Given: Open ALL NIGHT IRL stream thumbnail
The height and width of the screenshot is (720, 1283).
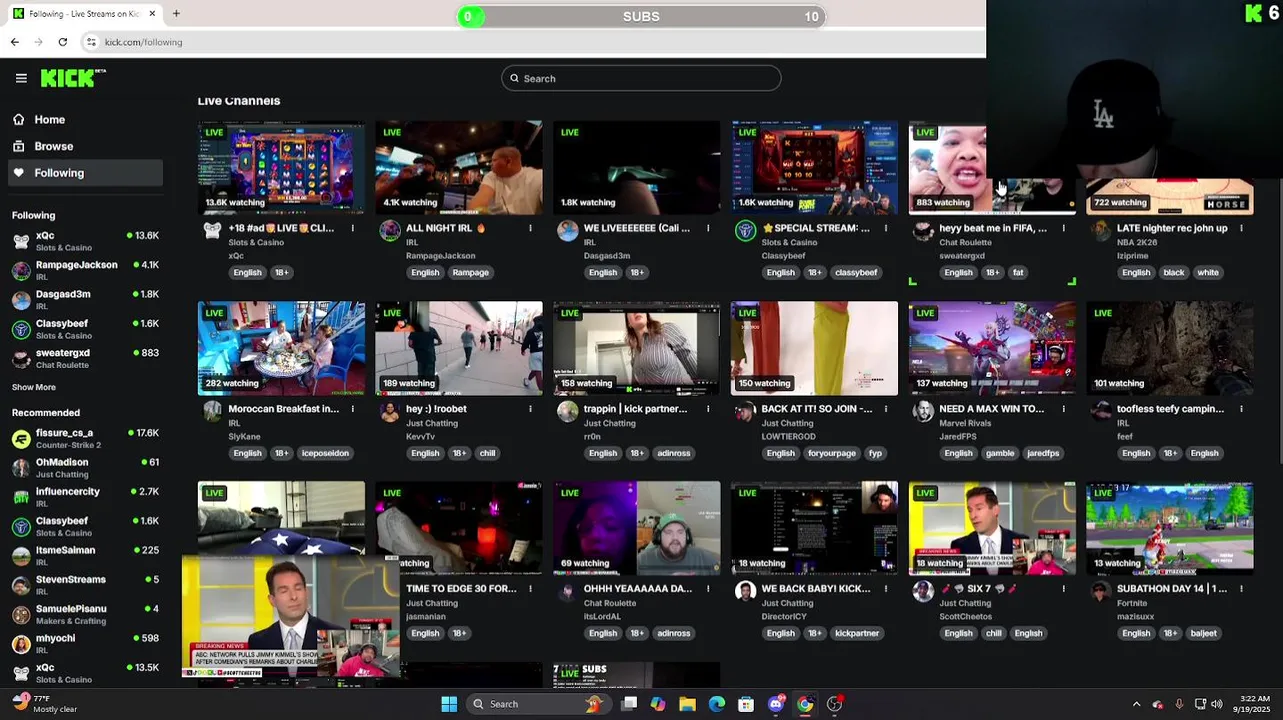Looking at the screenshot, I should [x=459, y=167].
